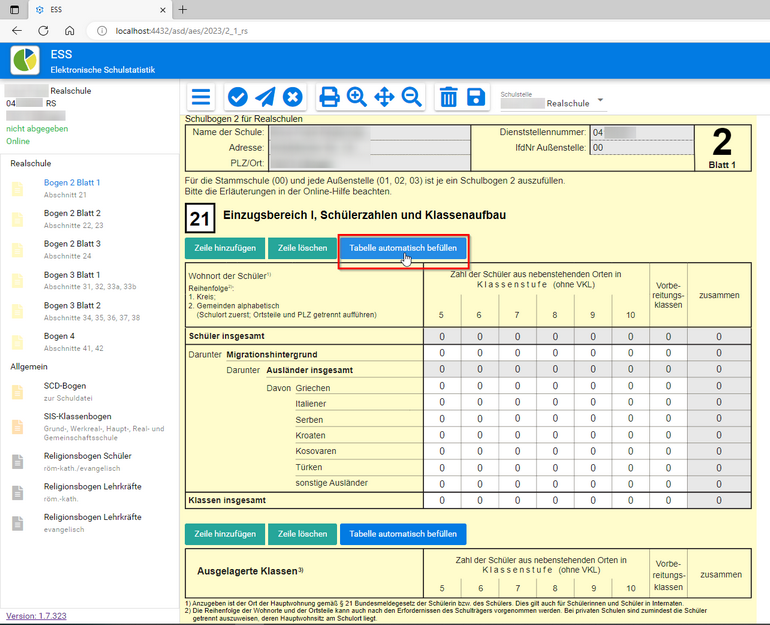Print the form with the printer icon
Screen dimensions: 770x625
coord(329,97)
